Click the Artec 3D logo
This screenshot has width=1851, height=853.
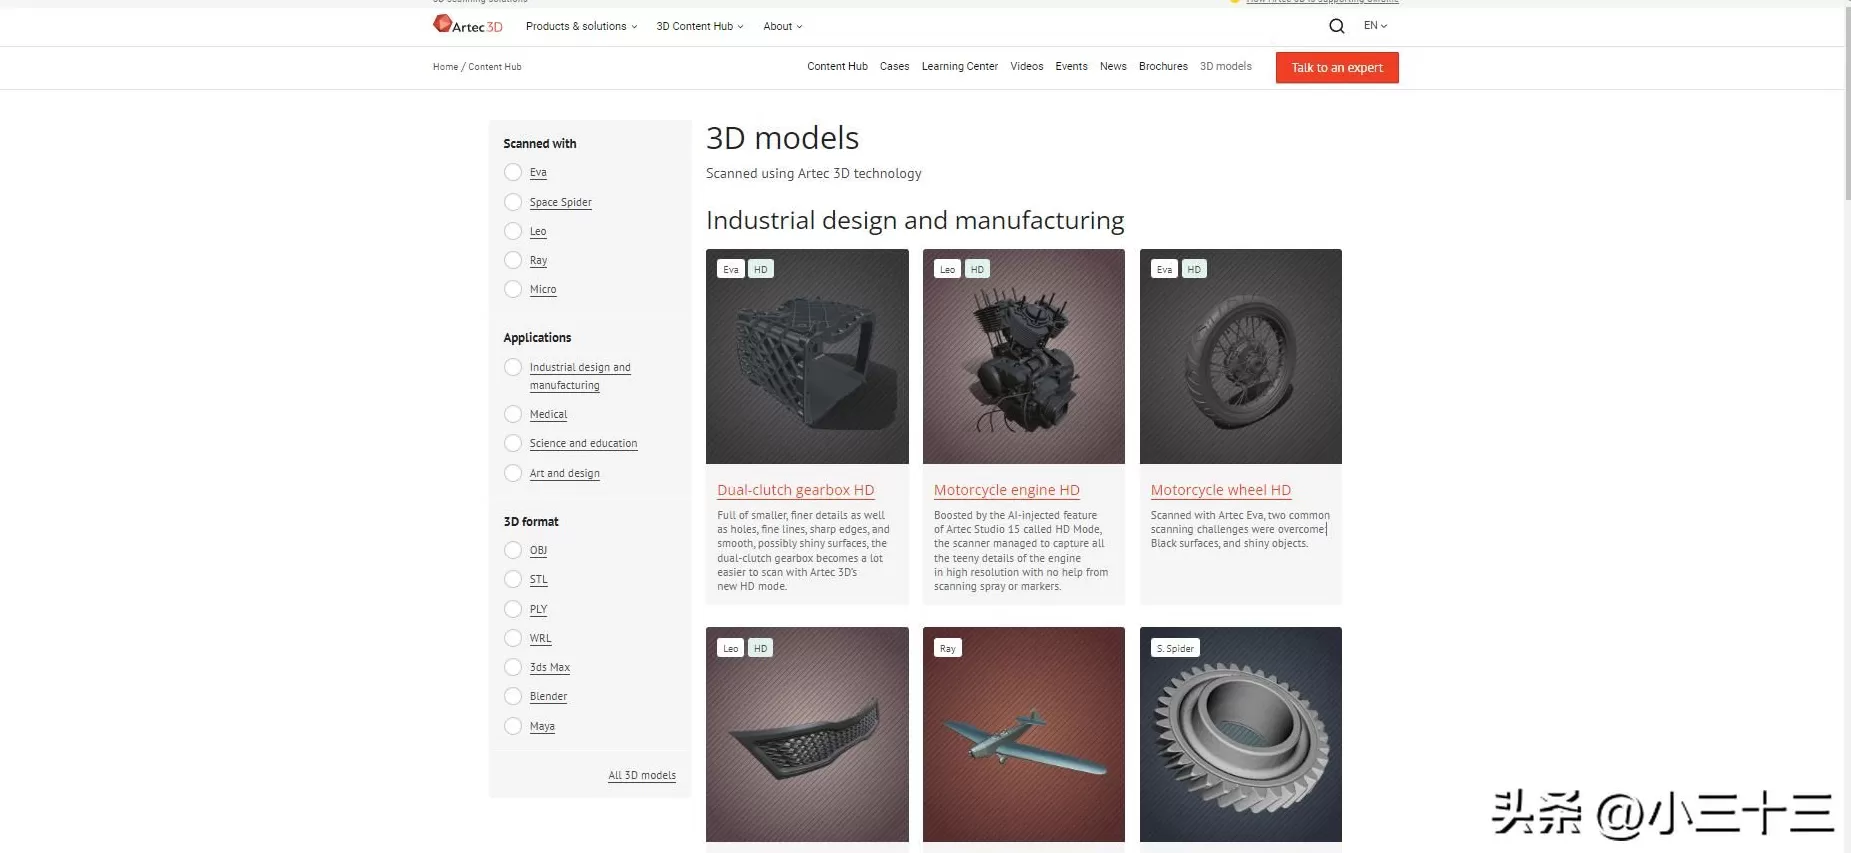point(467,25)
